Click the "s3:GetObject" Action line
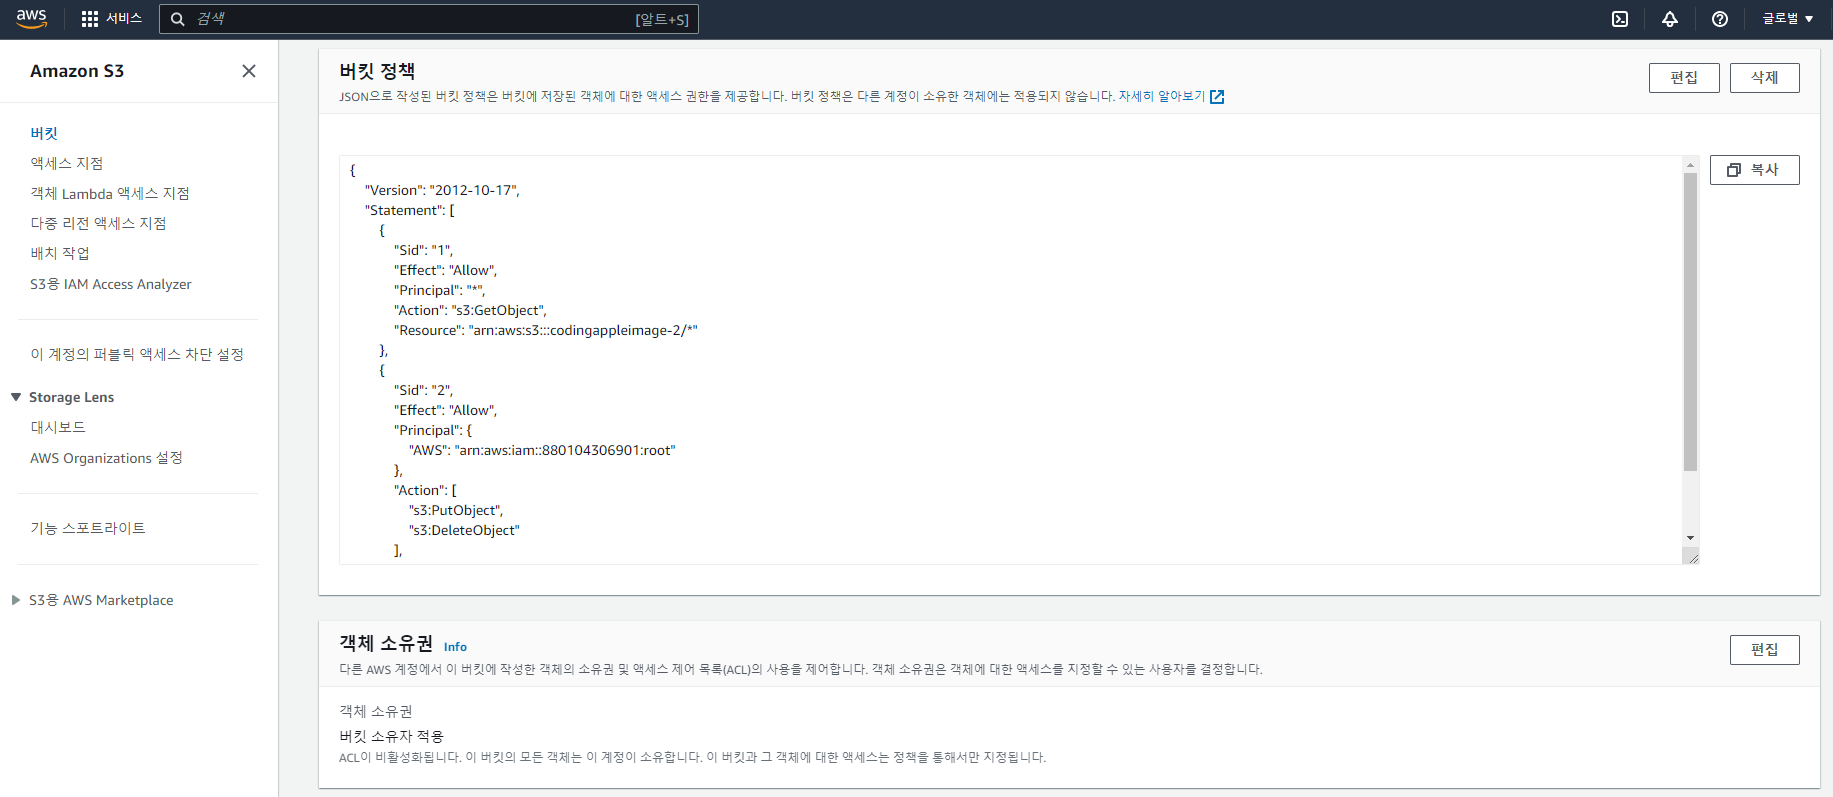Image resolution: width=1833 pixels, height=797 pixels. (470, 310)
